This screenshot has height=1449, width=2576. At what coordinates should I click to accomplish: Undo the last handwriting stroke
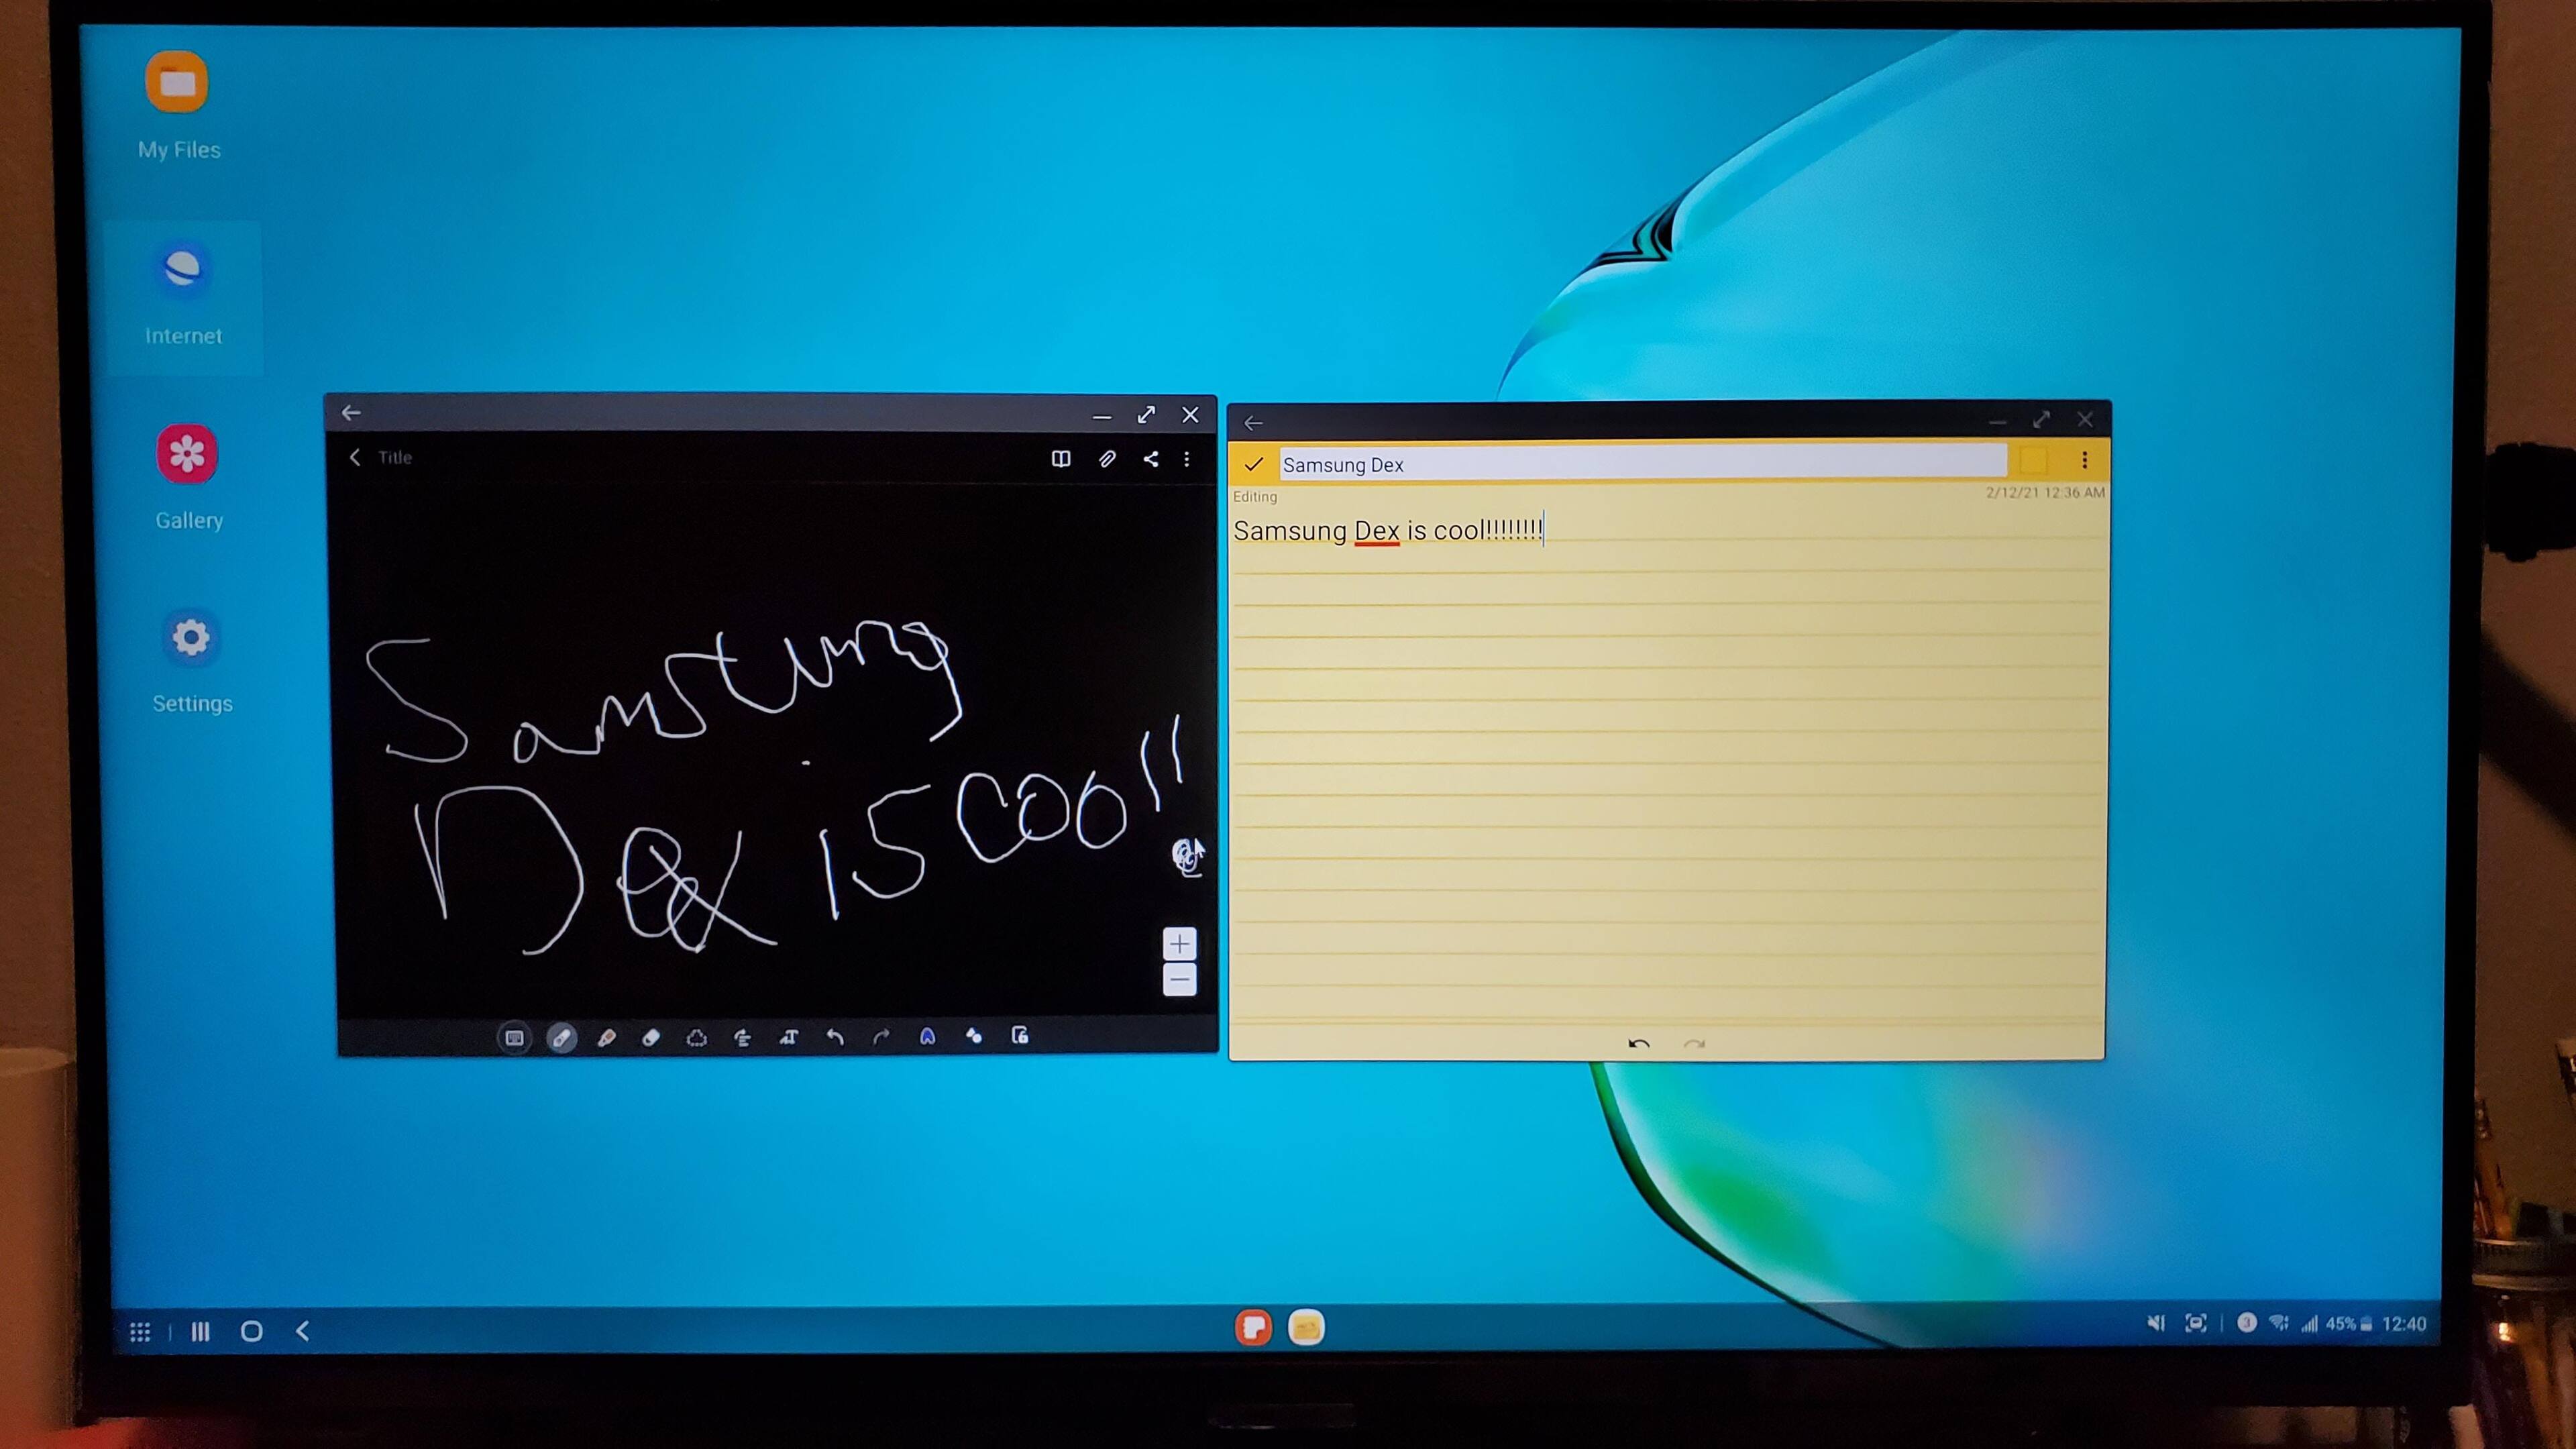click(x=834, y=1037)
